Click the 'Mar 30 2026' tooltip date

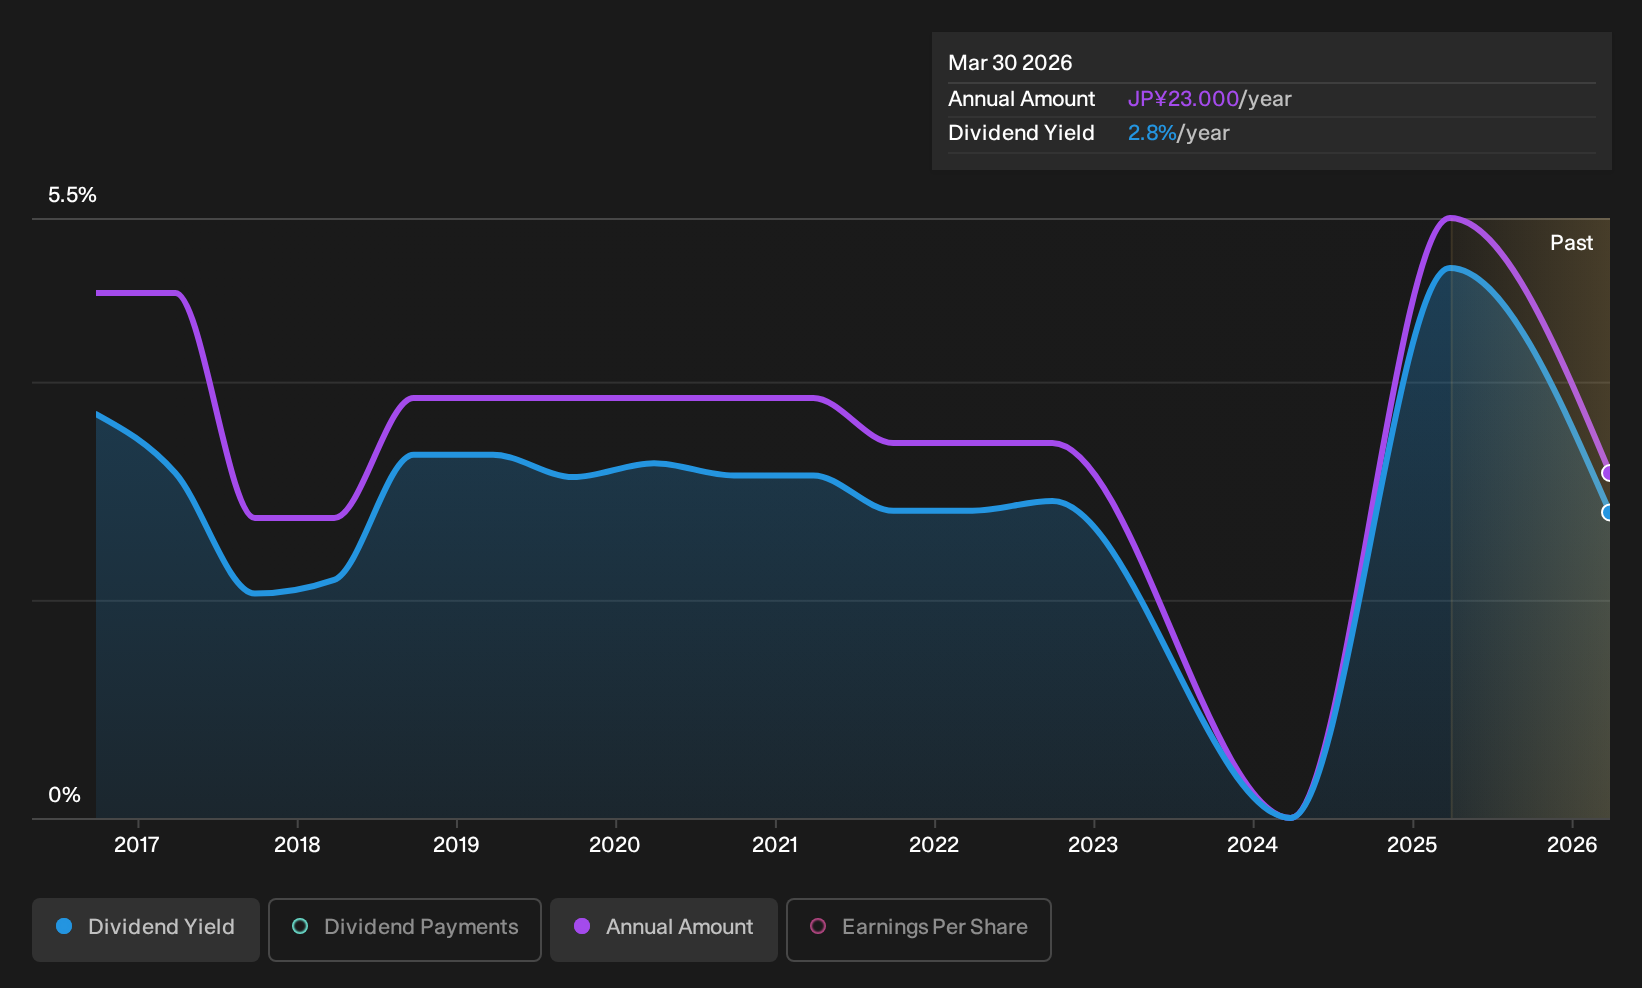click(x=1010, y=63)
